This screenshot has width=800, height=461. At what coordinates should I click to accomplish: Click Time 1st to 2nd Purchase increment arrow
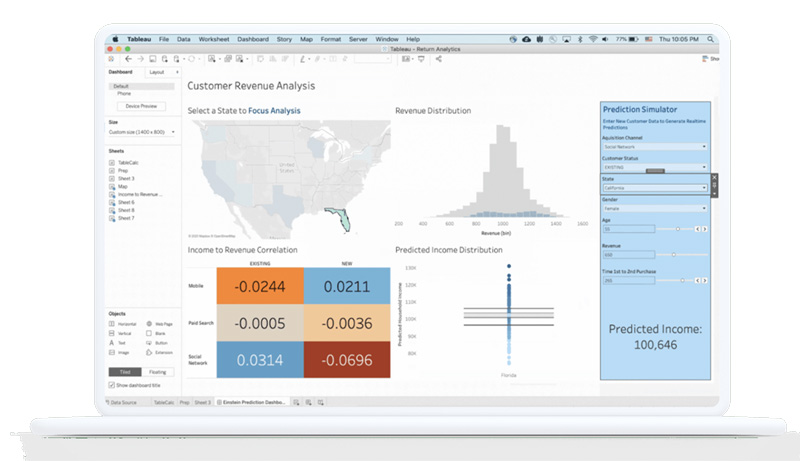[705, 280]
